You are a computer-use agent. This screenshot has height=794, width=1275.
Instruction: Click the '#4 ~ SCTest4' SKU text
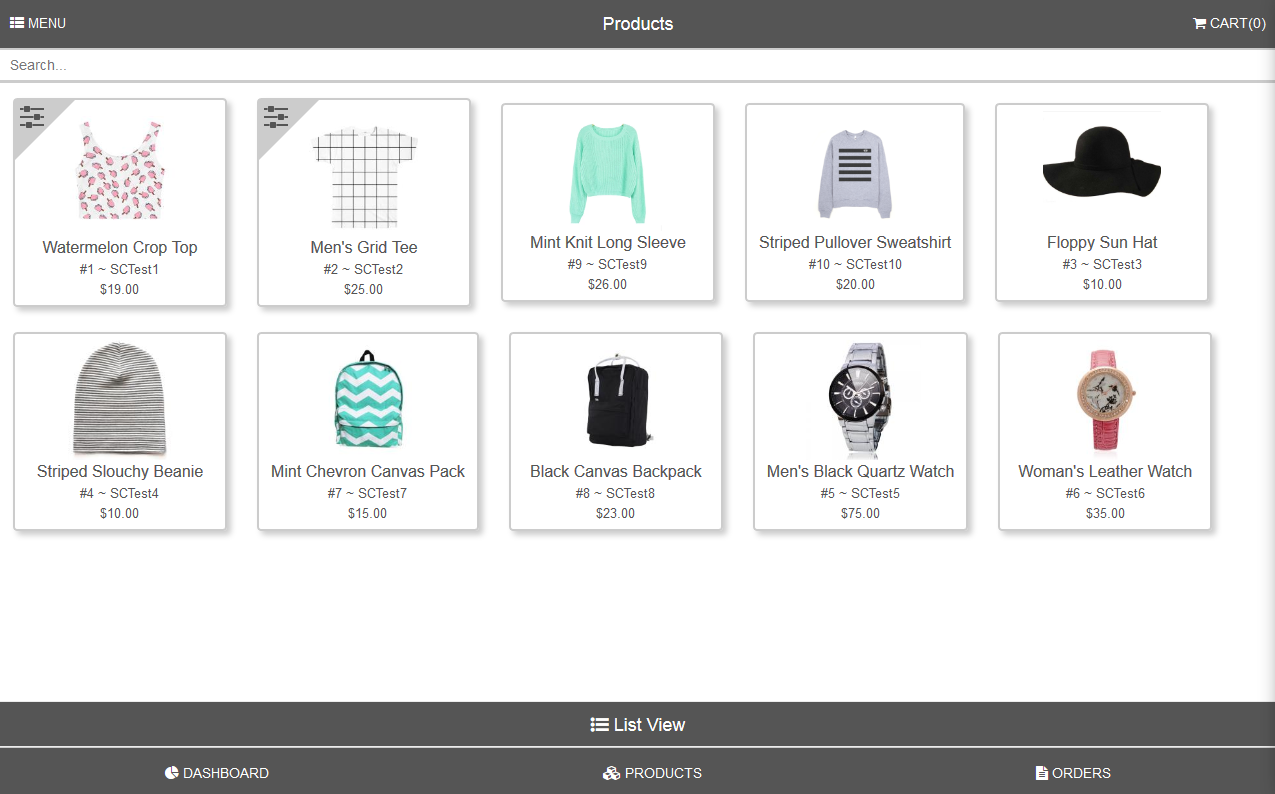coord(120,493)
